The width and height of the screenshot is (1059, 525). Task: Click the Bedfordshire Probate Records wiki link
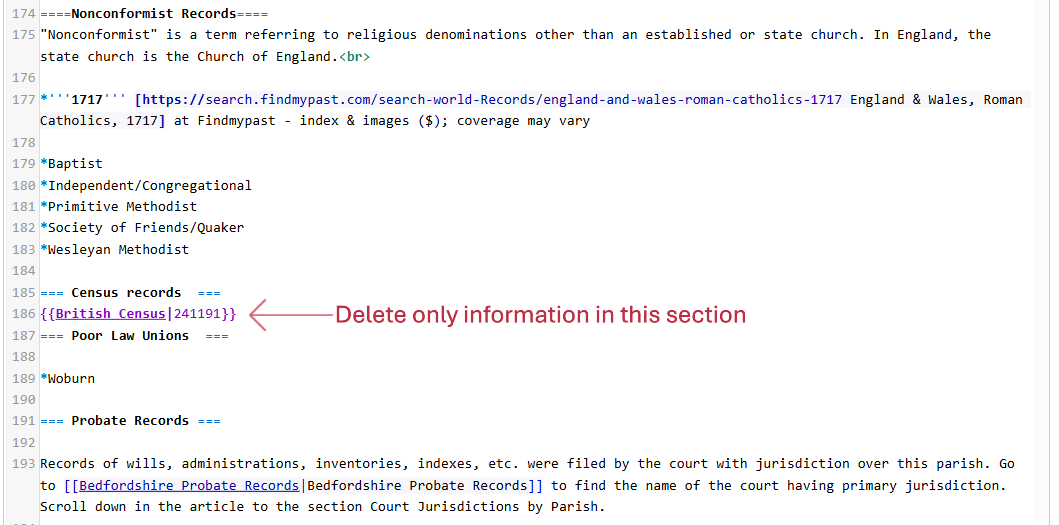point(189,486)
